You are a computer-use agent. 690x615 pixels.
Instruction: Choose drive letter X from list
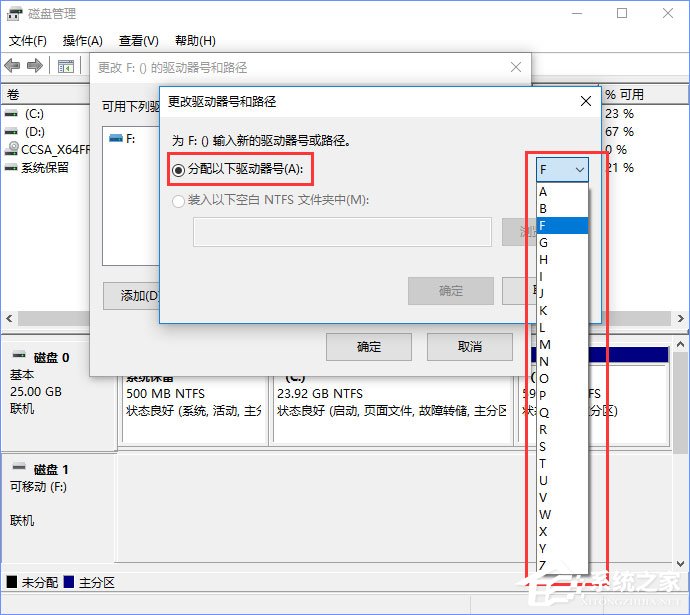(562, 531)
